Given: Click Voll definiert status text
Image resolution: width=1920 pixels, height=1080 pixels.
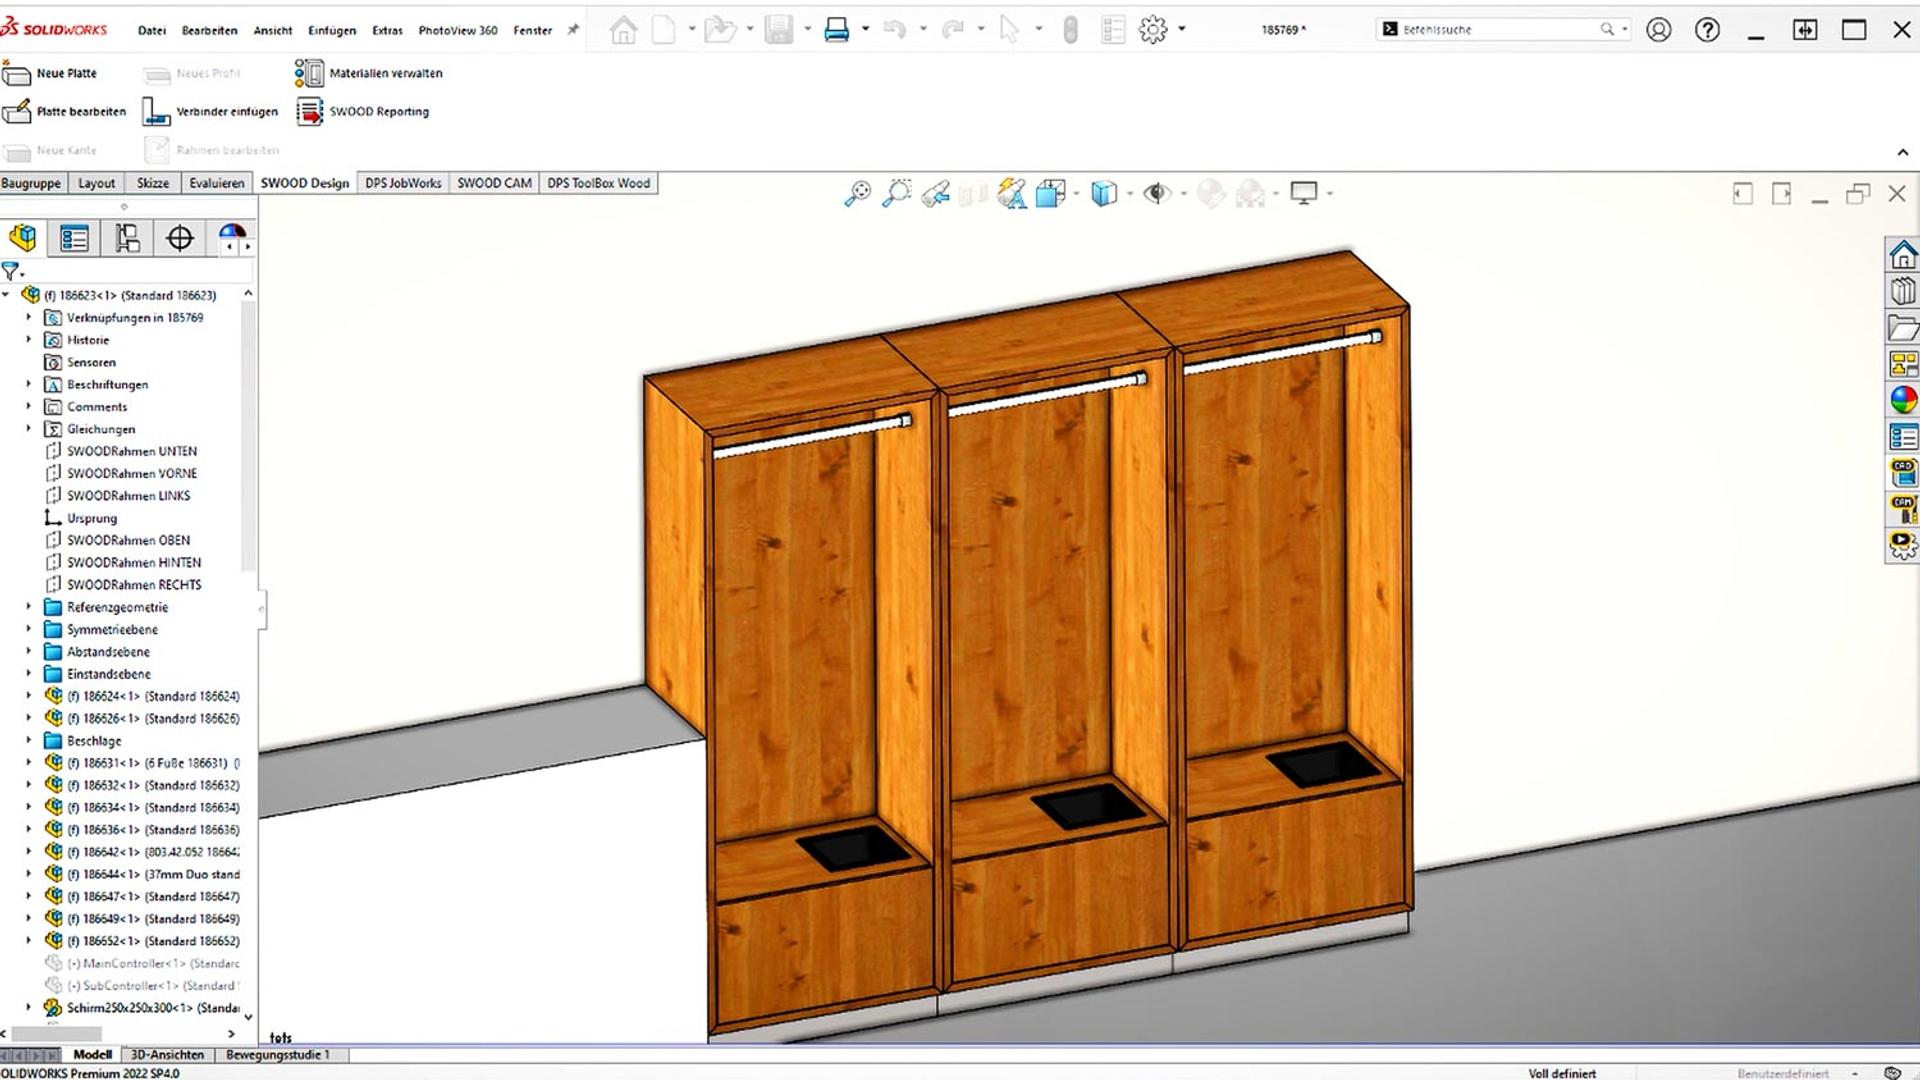Looking at the screenshot, I should 1562,1073.
